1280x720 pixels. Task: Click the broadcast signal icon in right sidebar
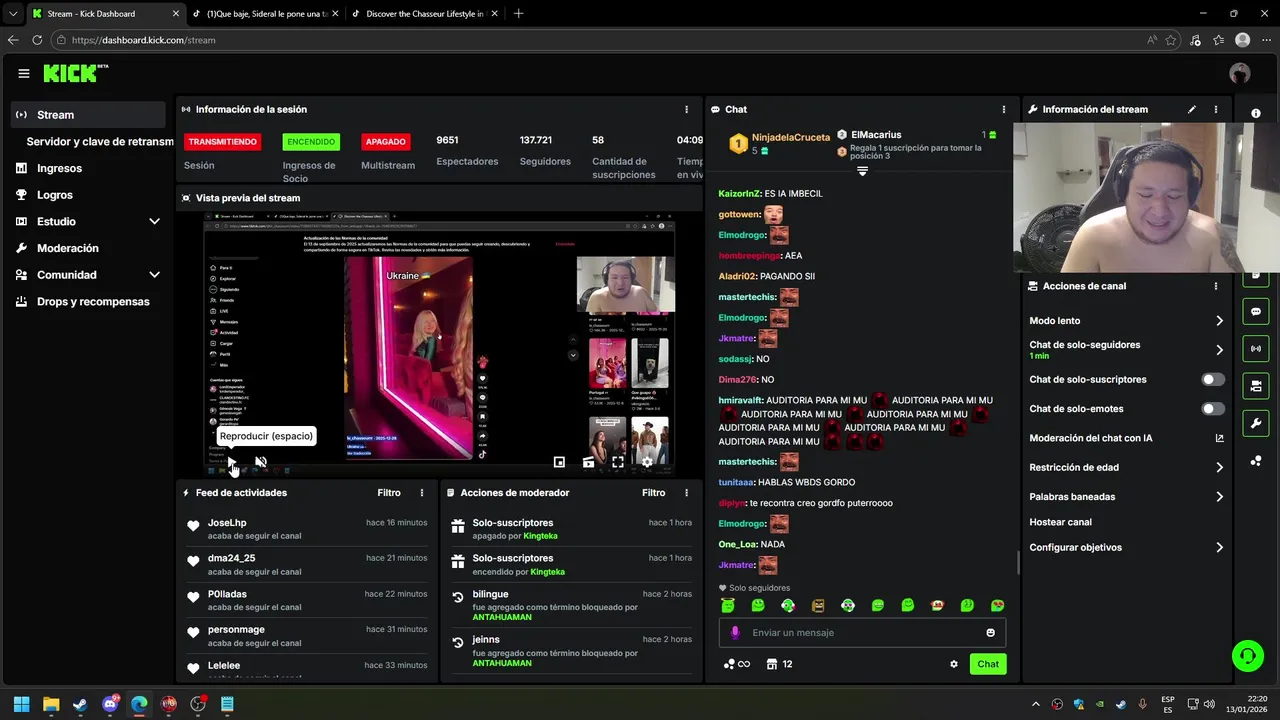pos(1256,349)
